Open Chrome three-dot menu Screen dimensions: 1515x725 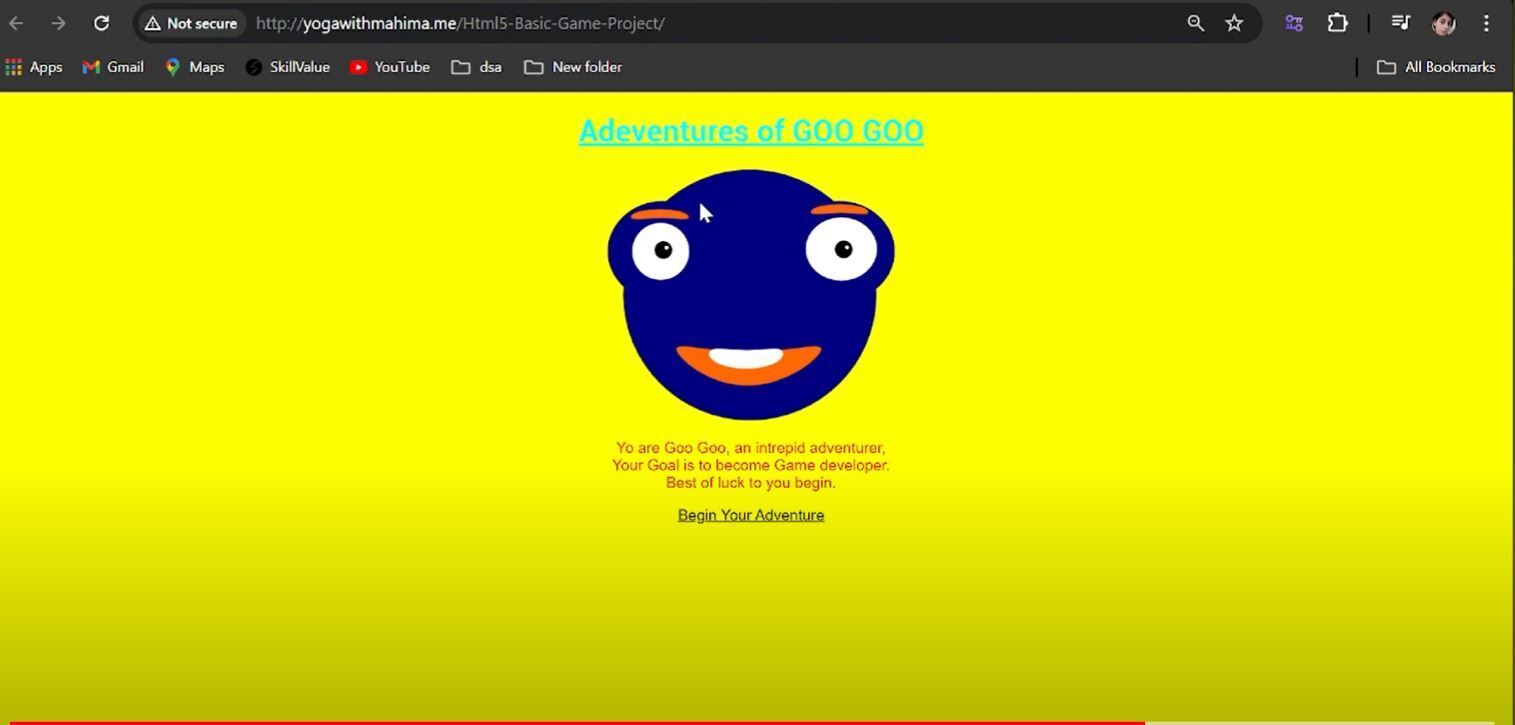pos(1486,23)
